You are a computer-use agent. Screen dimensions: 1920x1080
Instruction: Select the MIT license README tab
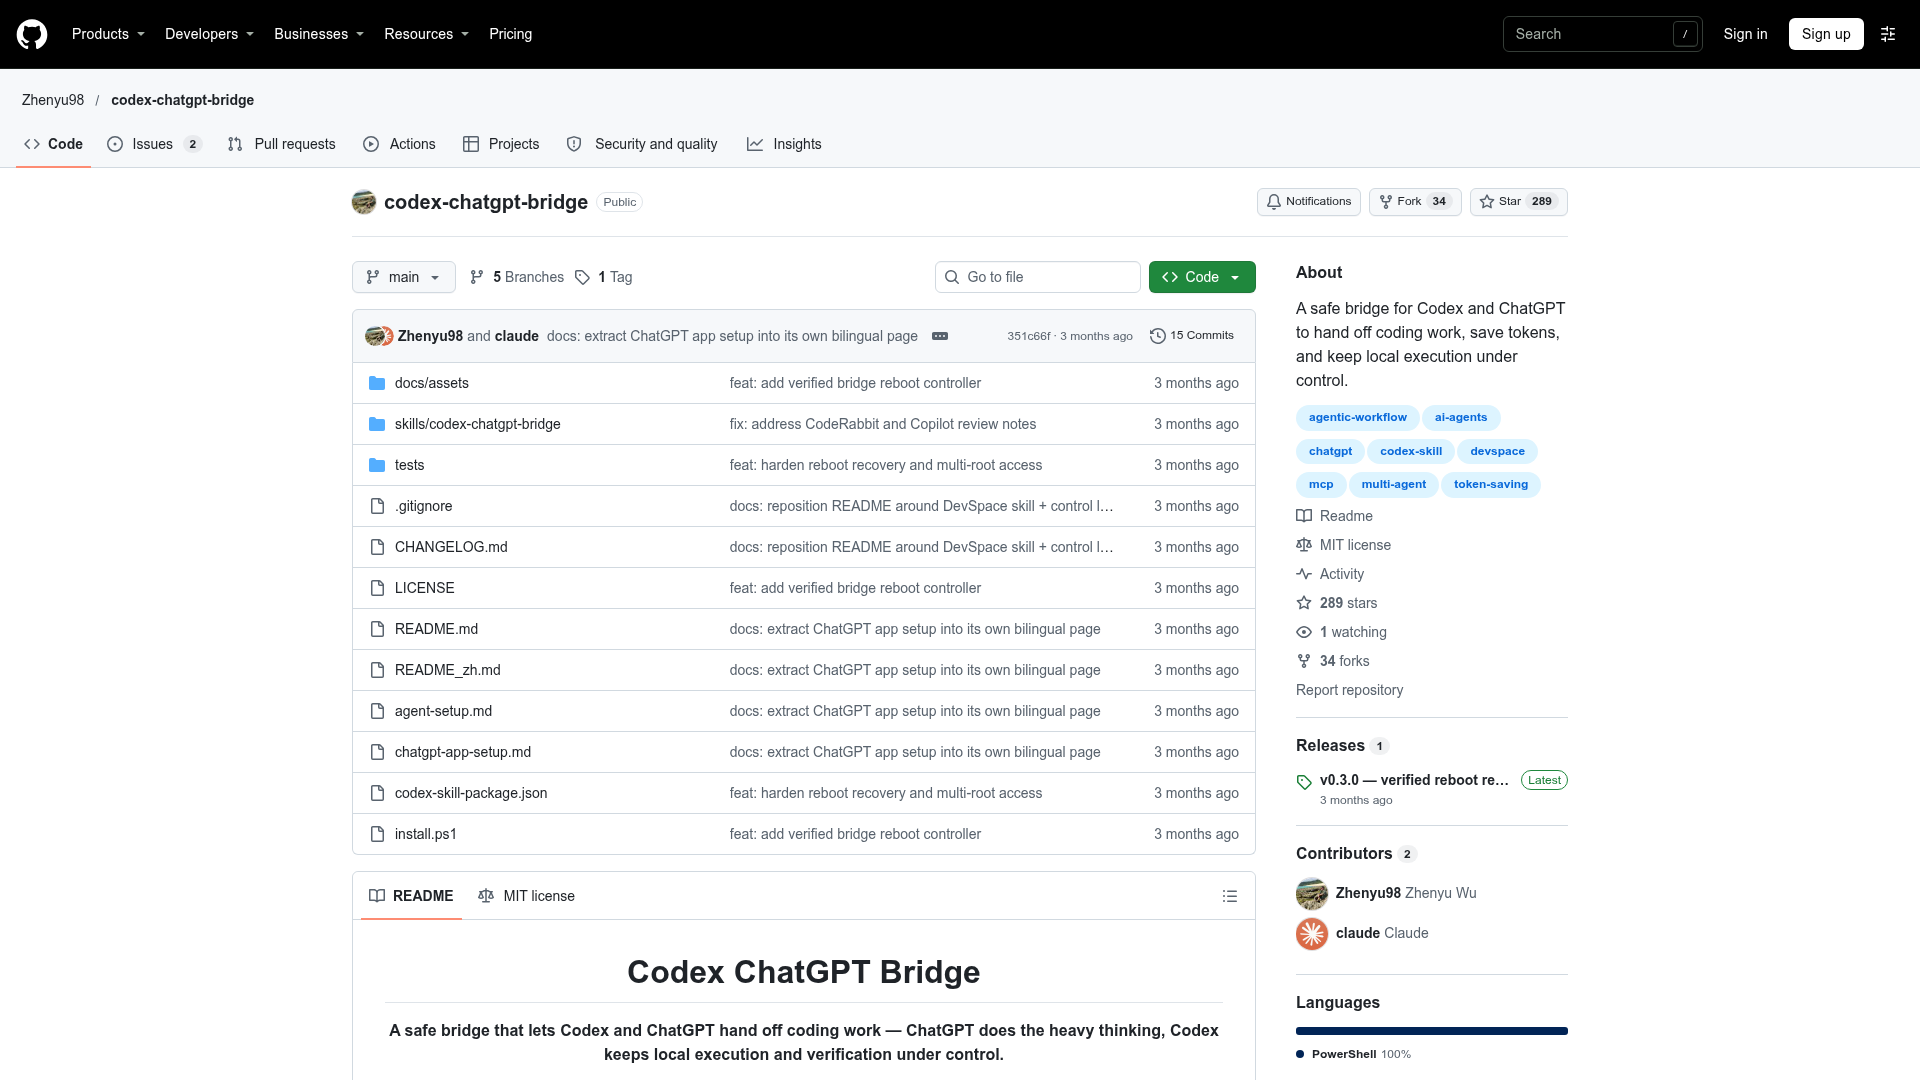click(x=527, y=896)
